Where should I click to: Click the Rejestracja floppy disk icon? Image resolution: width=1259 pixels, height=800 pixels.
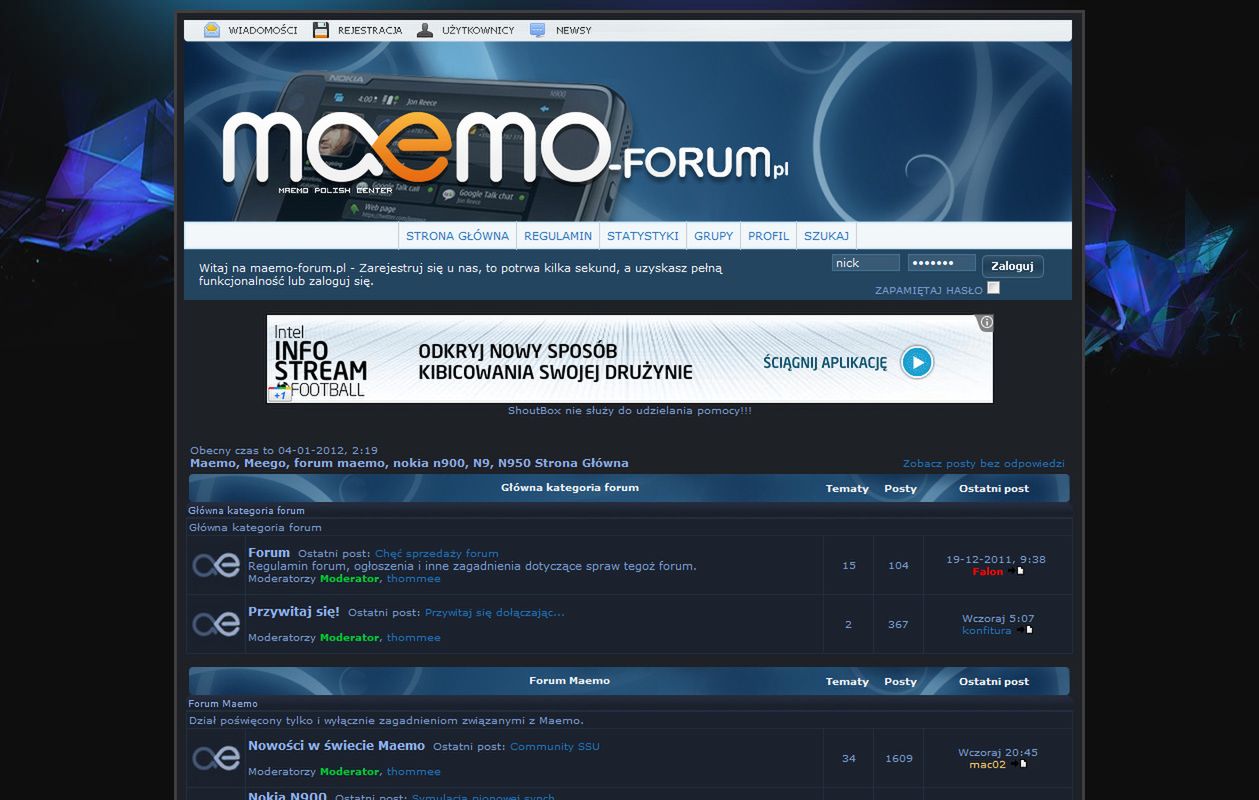tap(321, 30)
